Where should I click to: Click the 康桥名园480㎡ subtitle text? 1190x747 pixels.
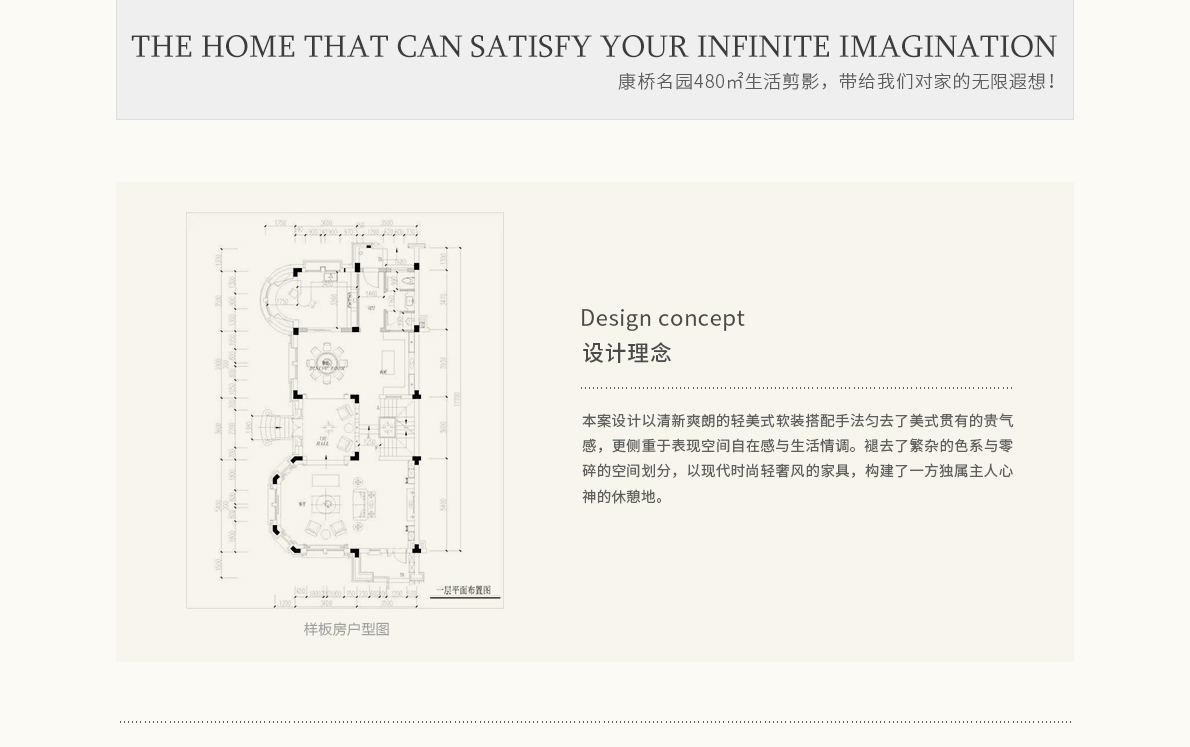[836, 82]
